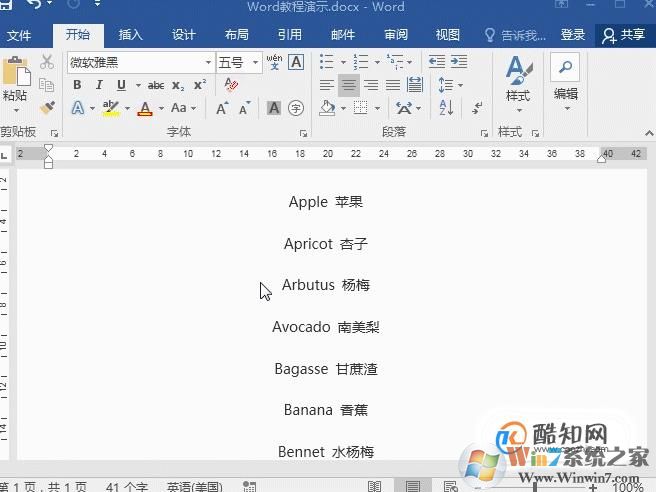Apply distributed alignment

(x=415, y=85)
